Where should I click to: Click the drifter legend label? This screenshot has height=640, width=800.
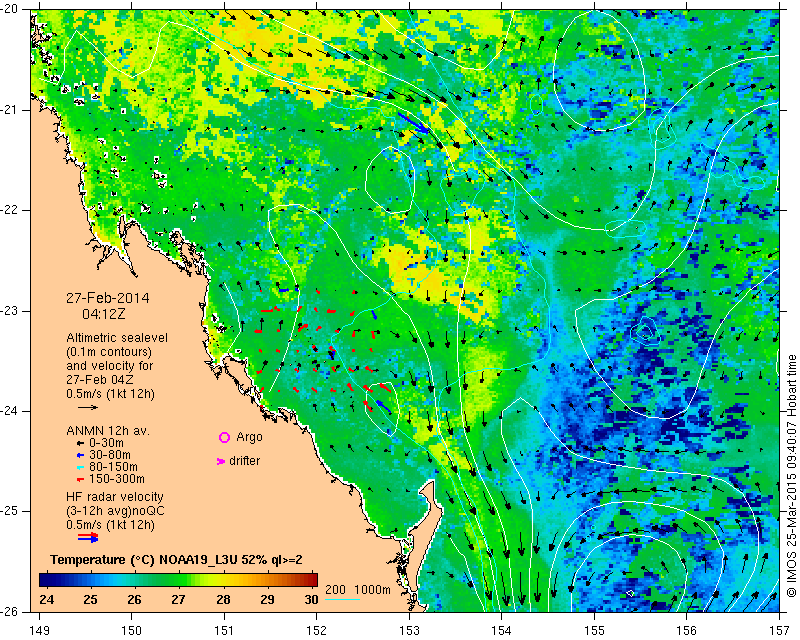click(x=244, y=461)
